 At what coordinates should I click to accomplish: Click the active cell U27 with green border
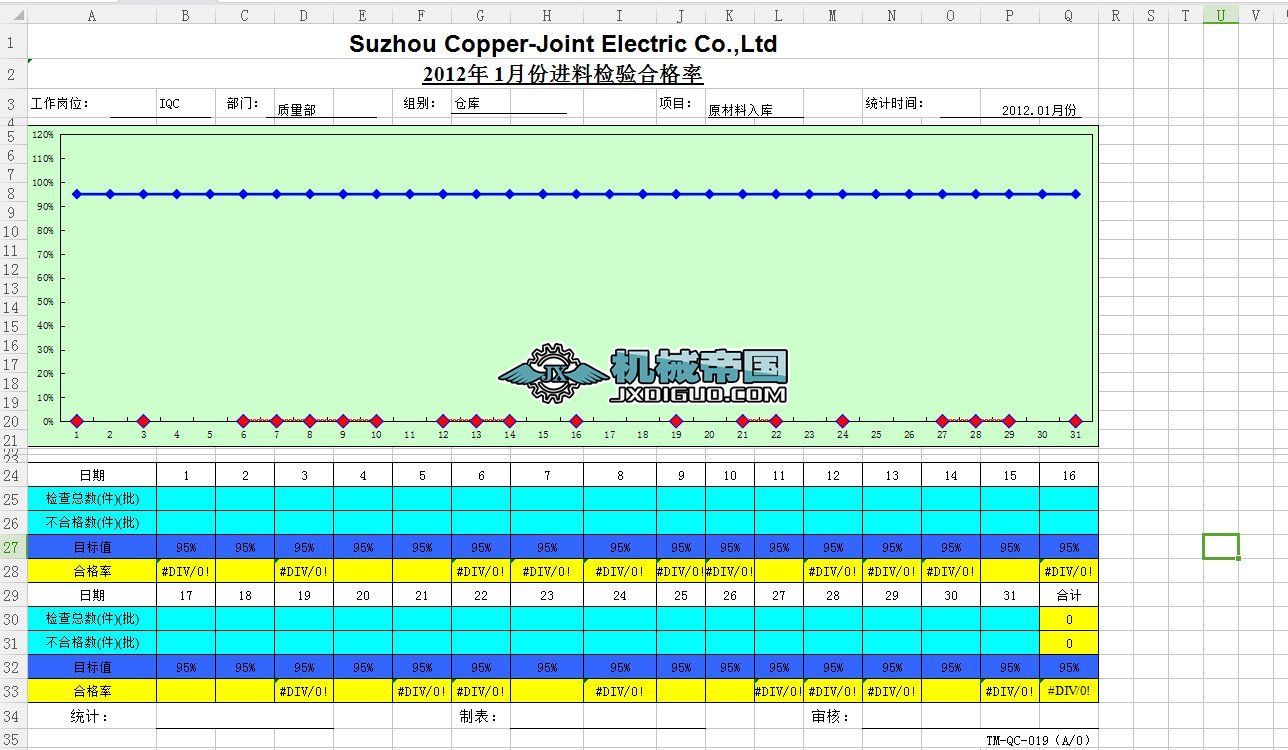(1221, 547)
